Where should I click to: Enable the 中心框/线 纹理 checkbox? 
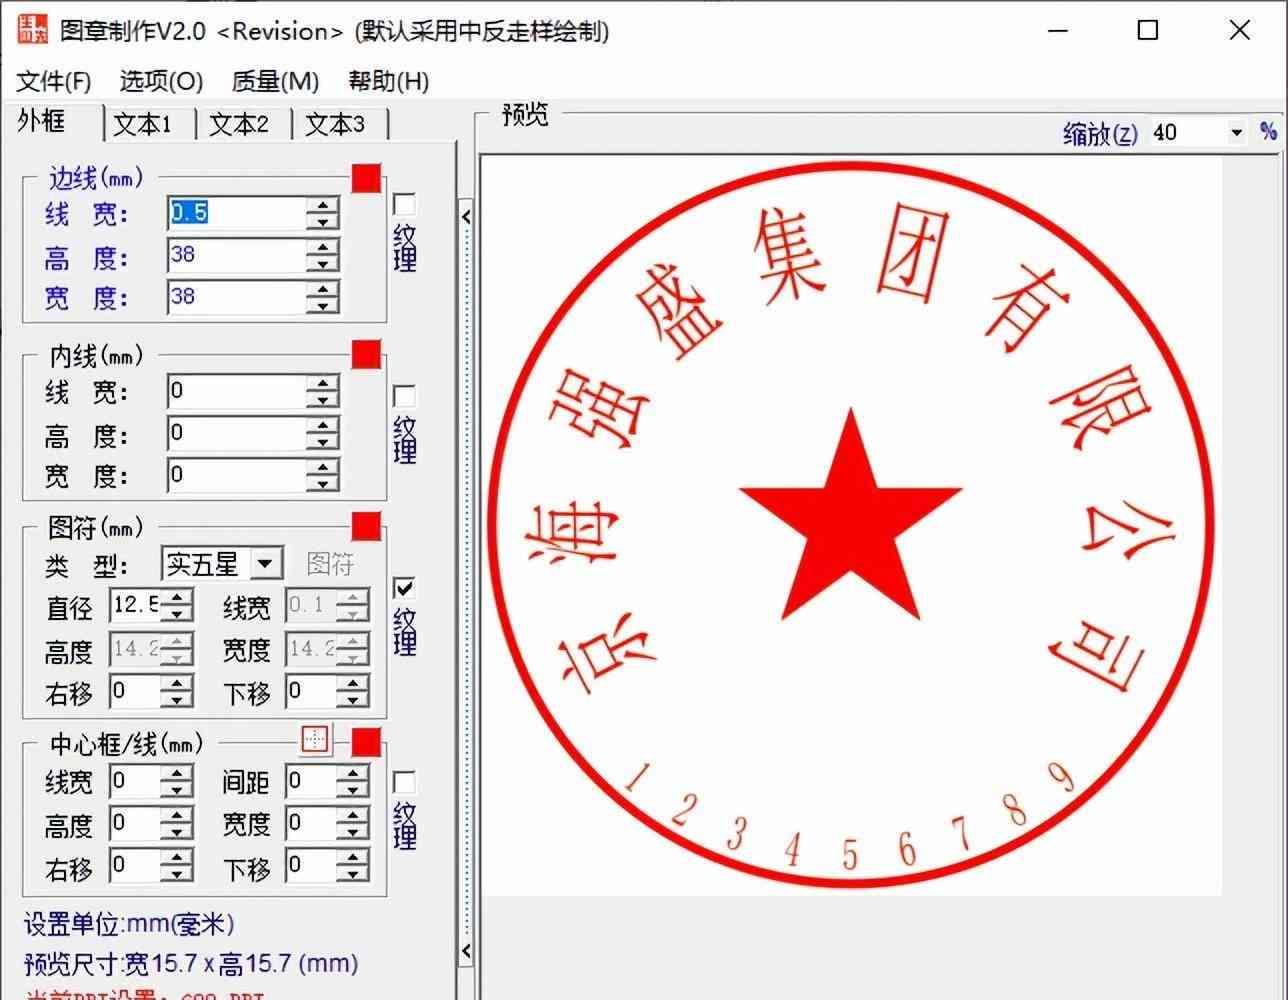404,782
